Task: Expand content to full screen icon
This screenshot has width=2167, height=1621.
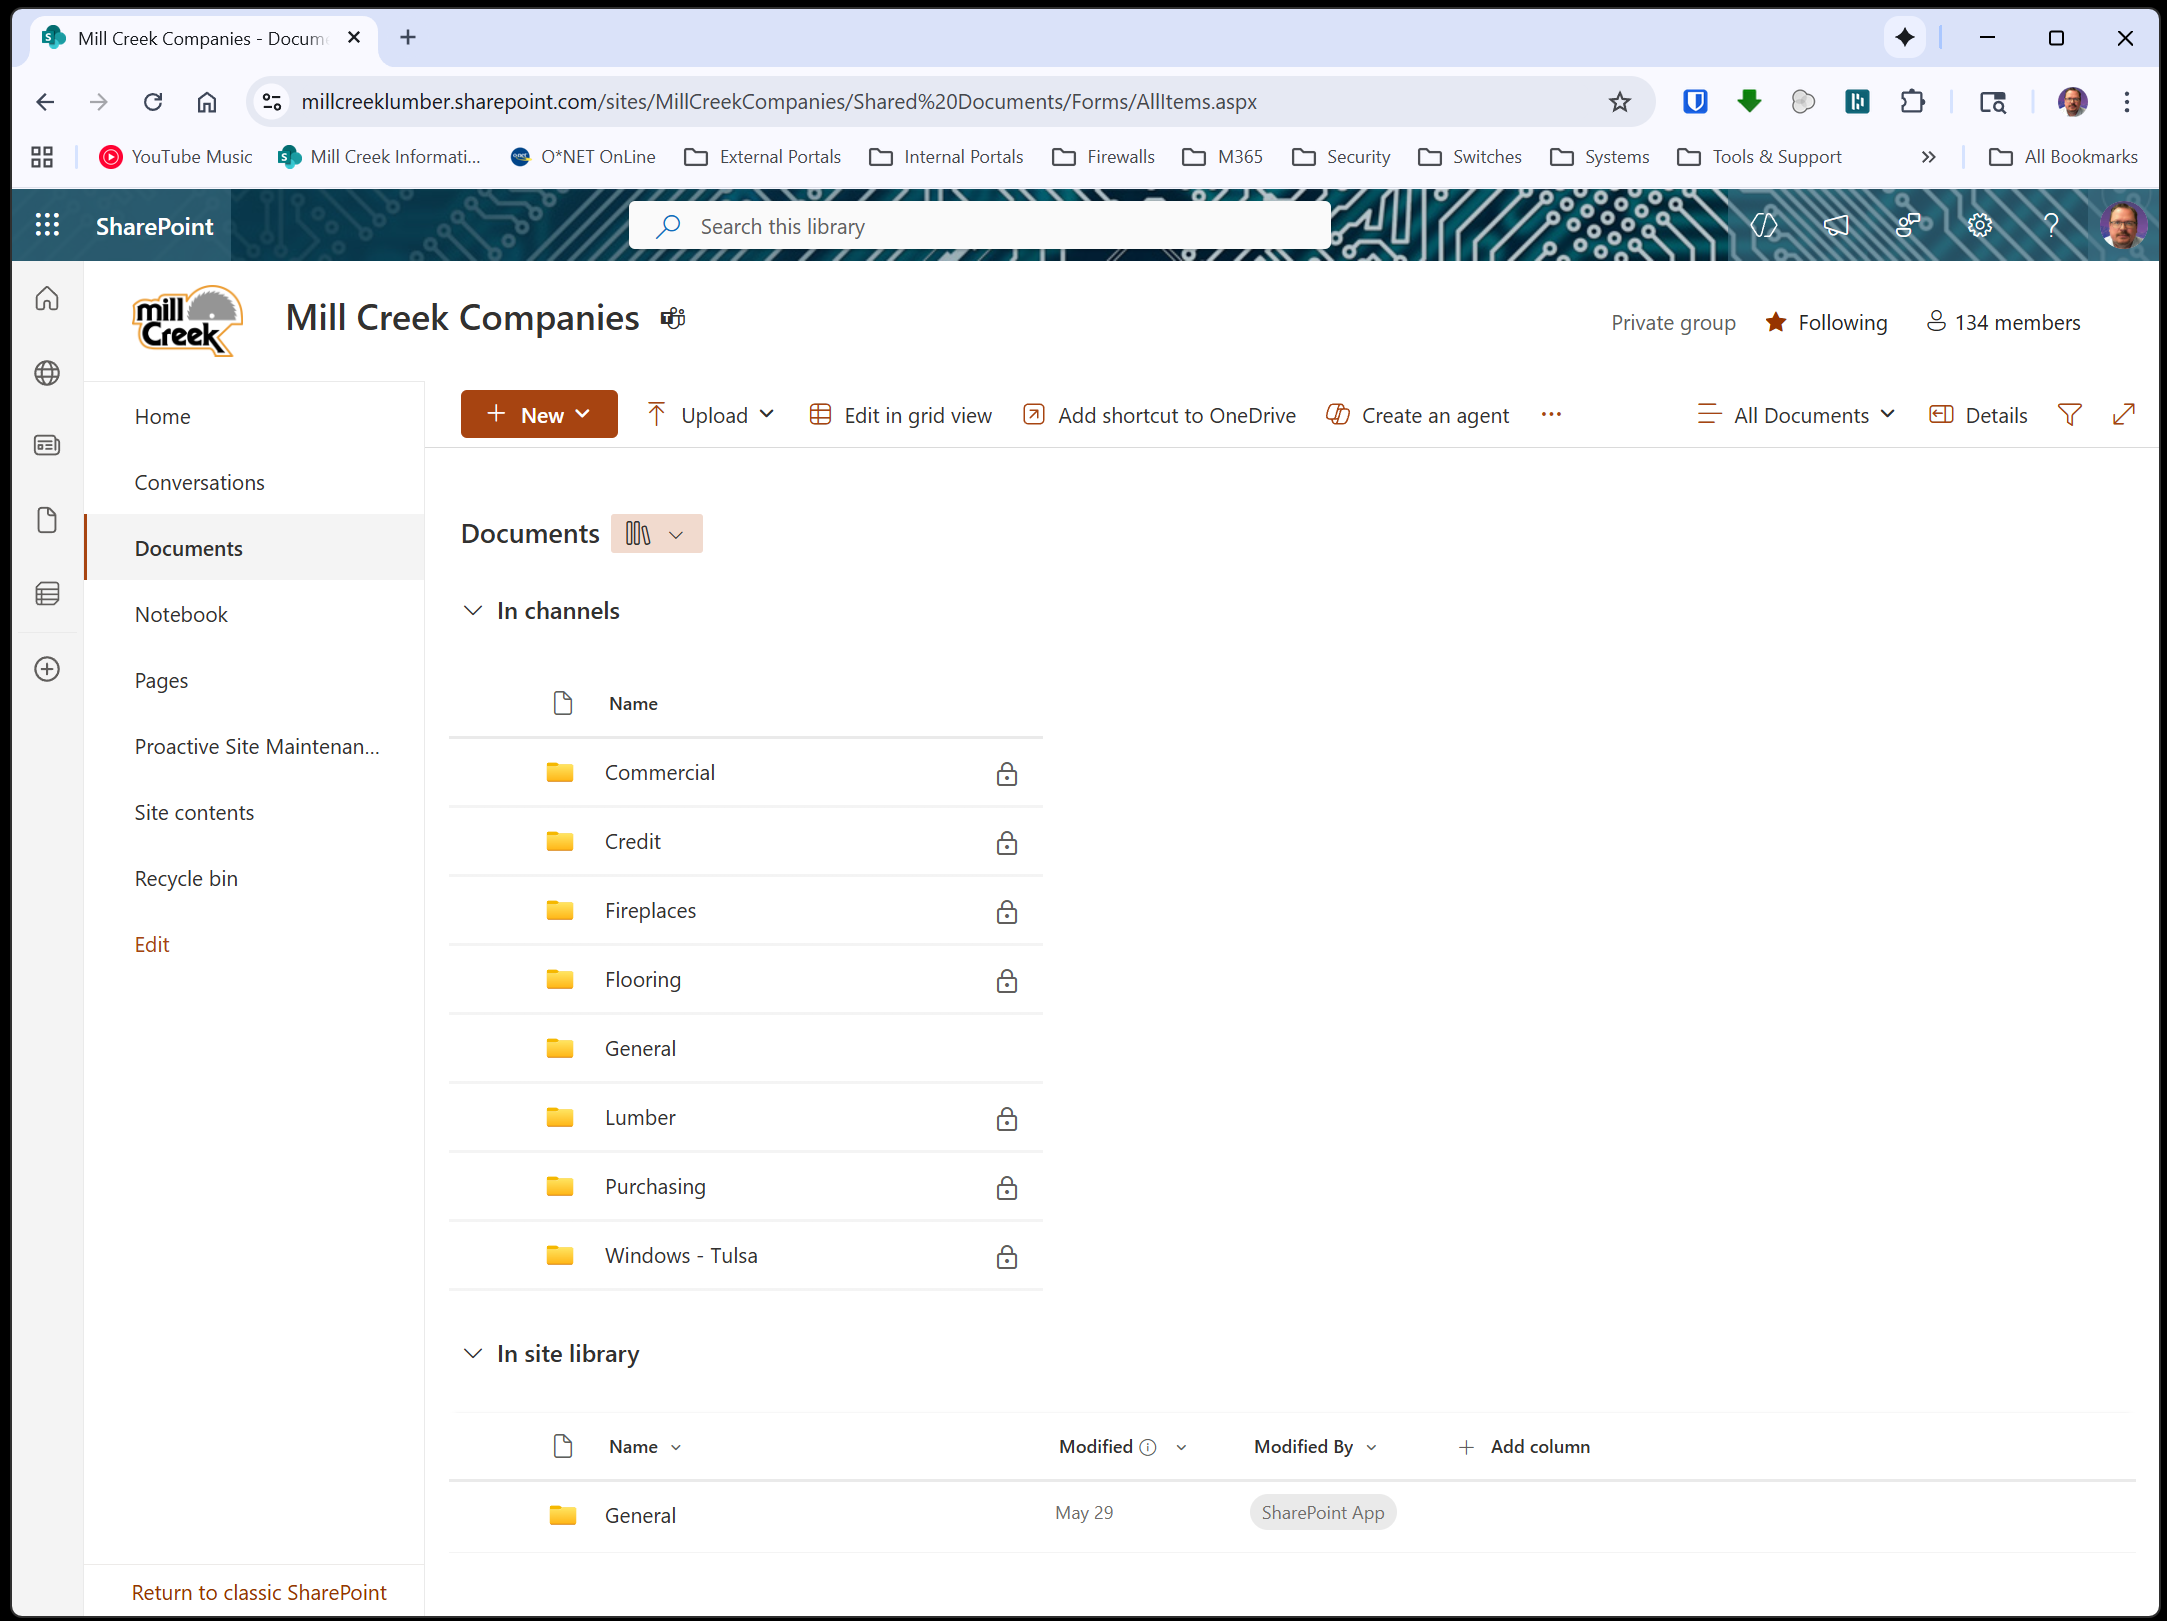Action: 2123,414
